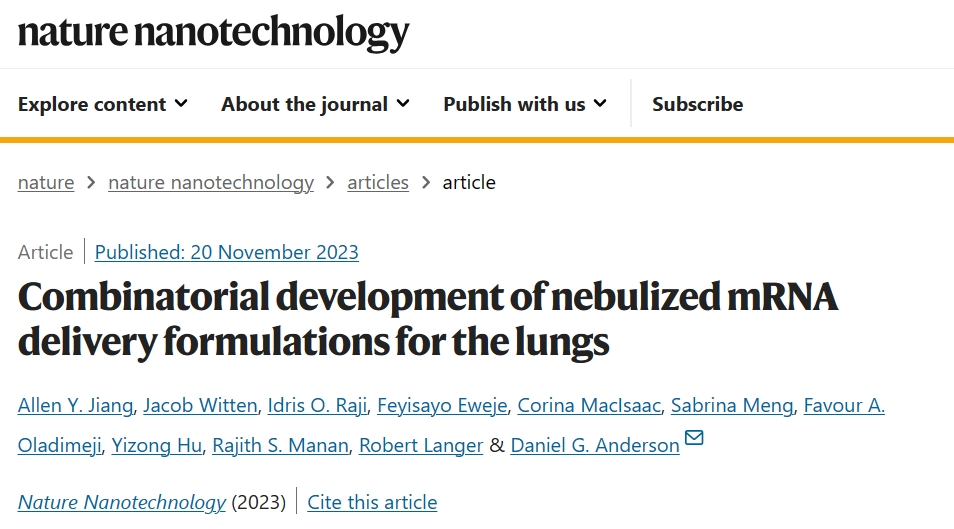Click Published: 20 November 2023 link
The height and width of the screenshot is (529, 954).
point(226,252)
